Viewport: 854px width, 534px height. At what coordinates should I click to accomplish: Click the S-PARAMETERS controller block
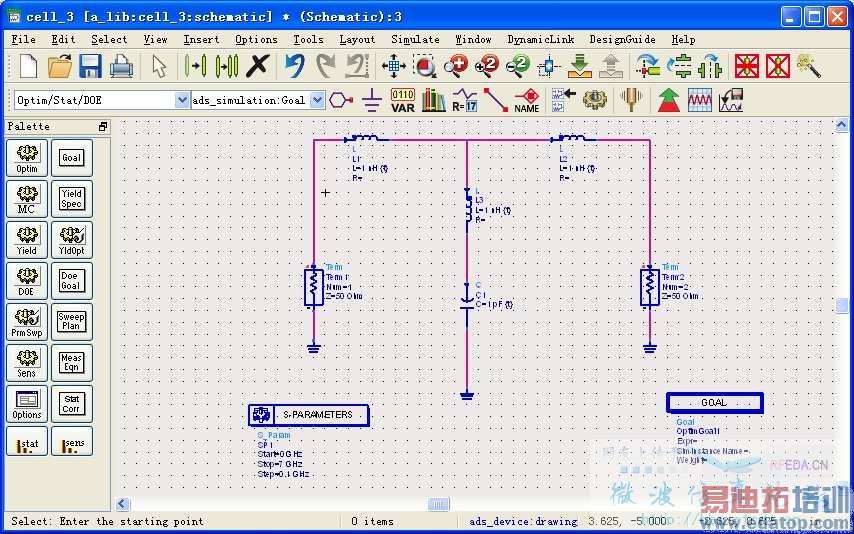point(309,415)
